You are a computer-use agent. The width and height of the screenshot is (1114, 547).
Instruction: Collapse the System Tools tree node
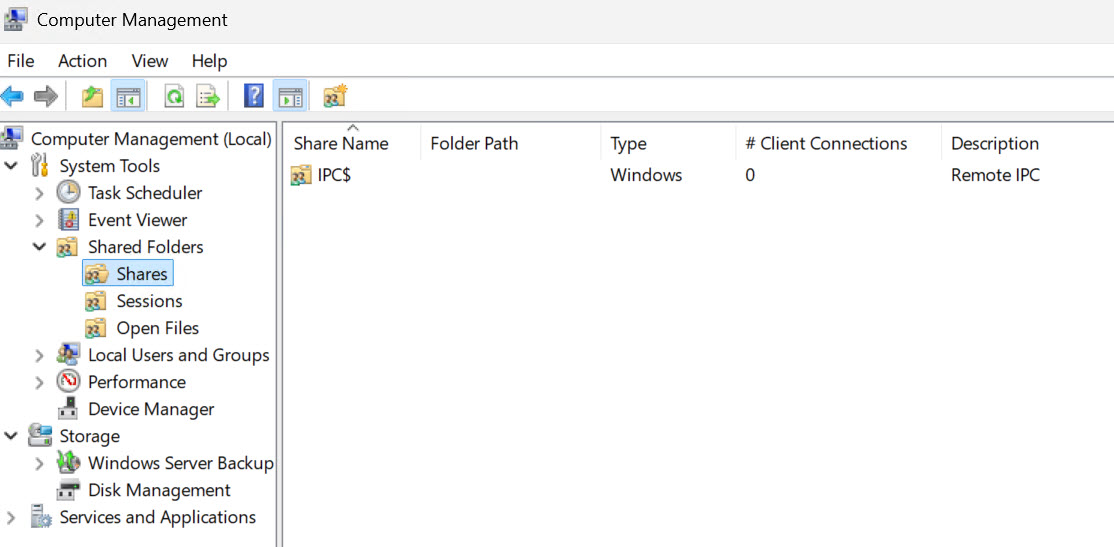tap(11, 166)
